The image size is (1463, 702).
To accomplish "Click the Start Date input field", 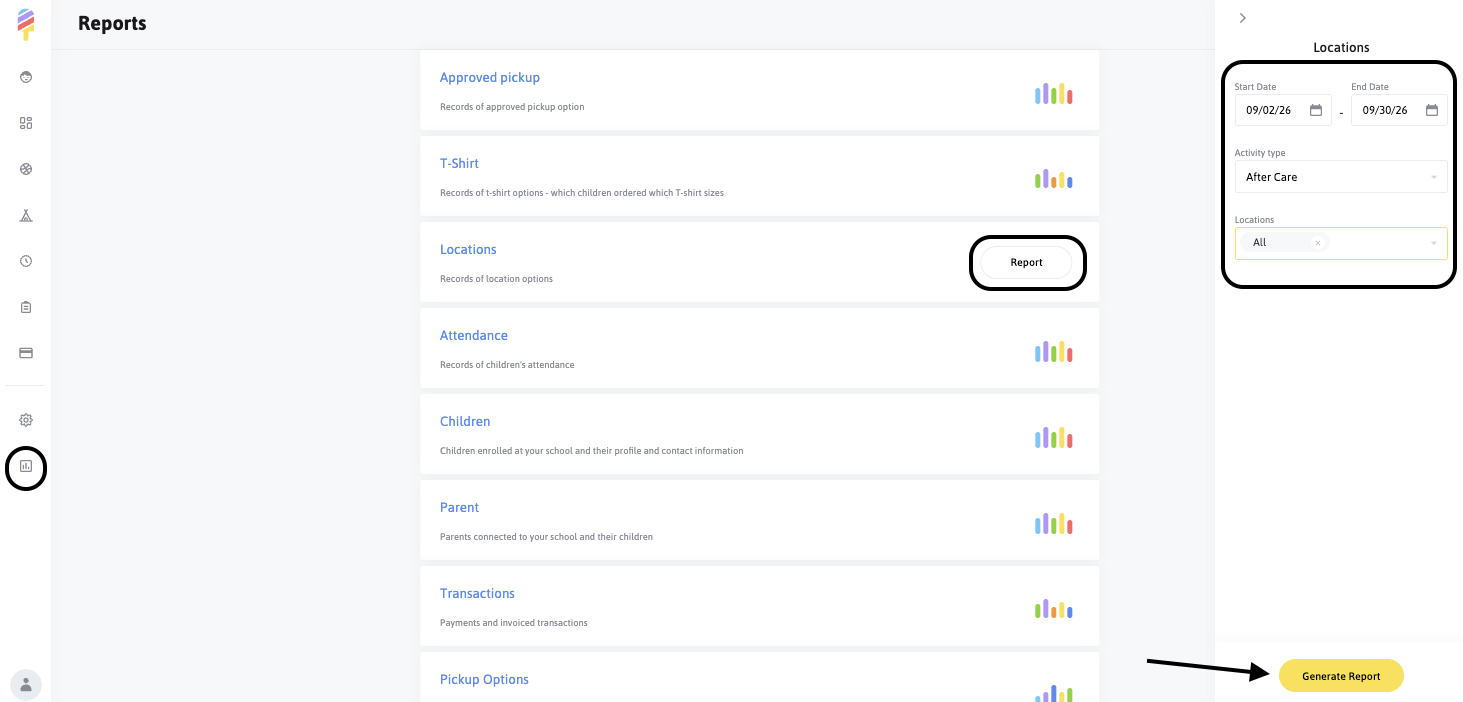I will pos(1283,110).
